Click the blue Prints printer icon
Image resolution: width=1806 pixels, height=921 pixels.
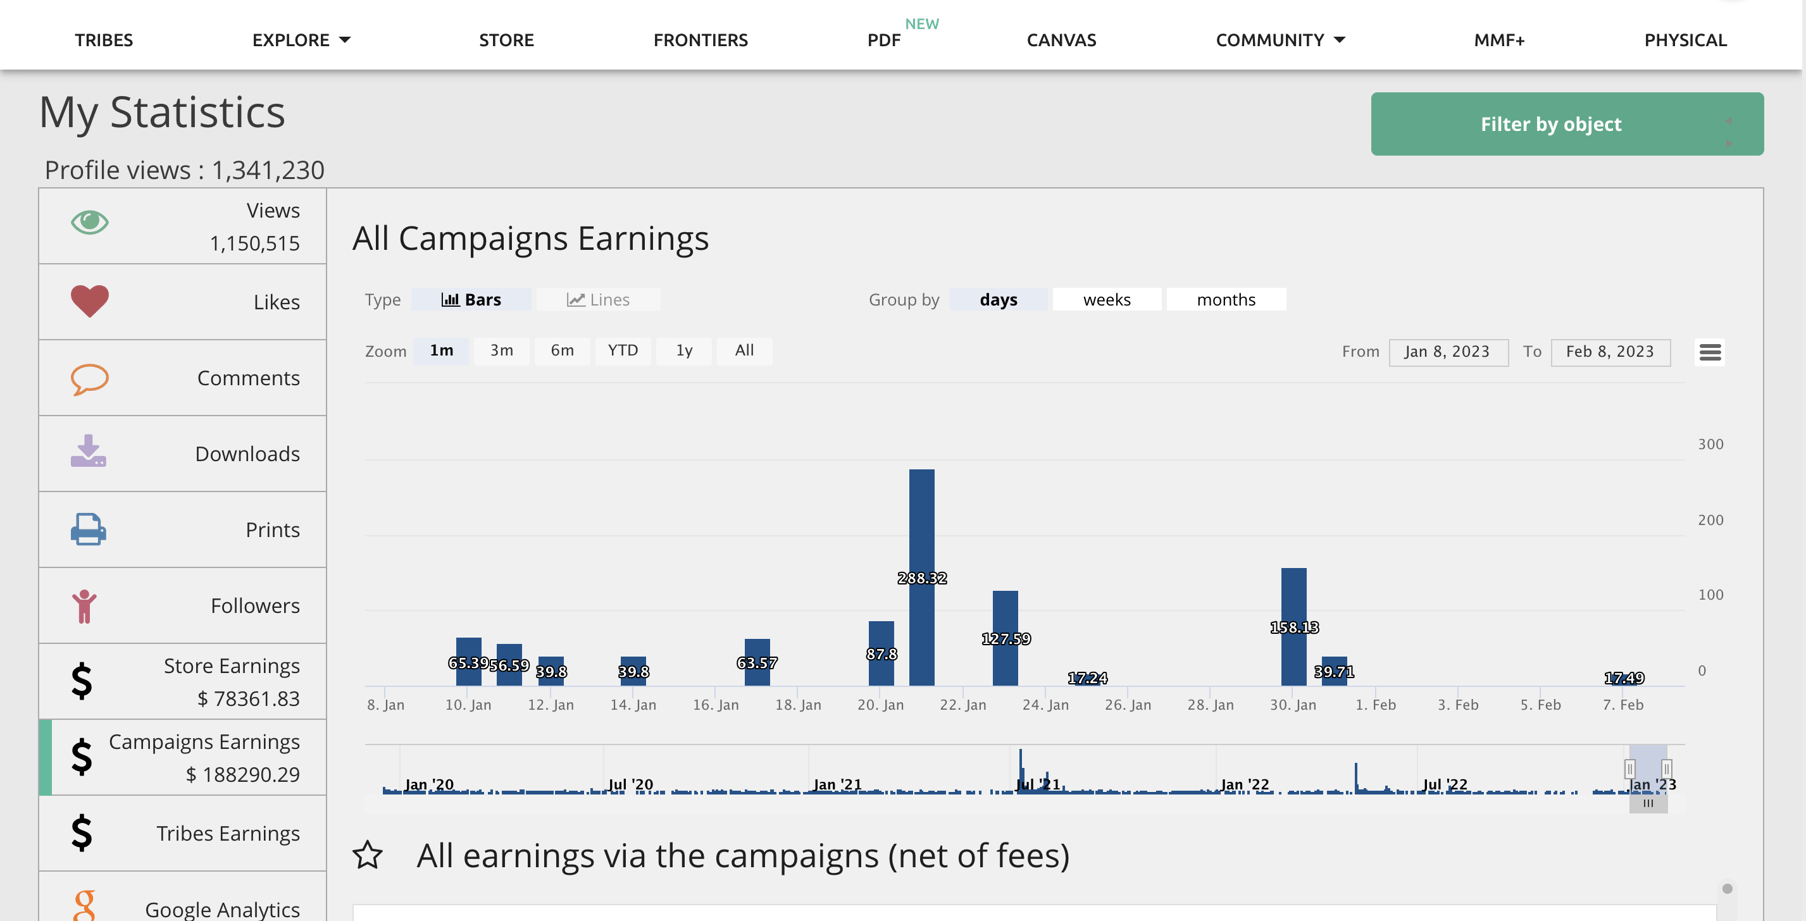tap(88, 529)
